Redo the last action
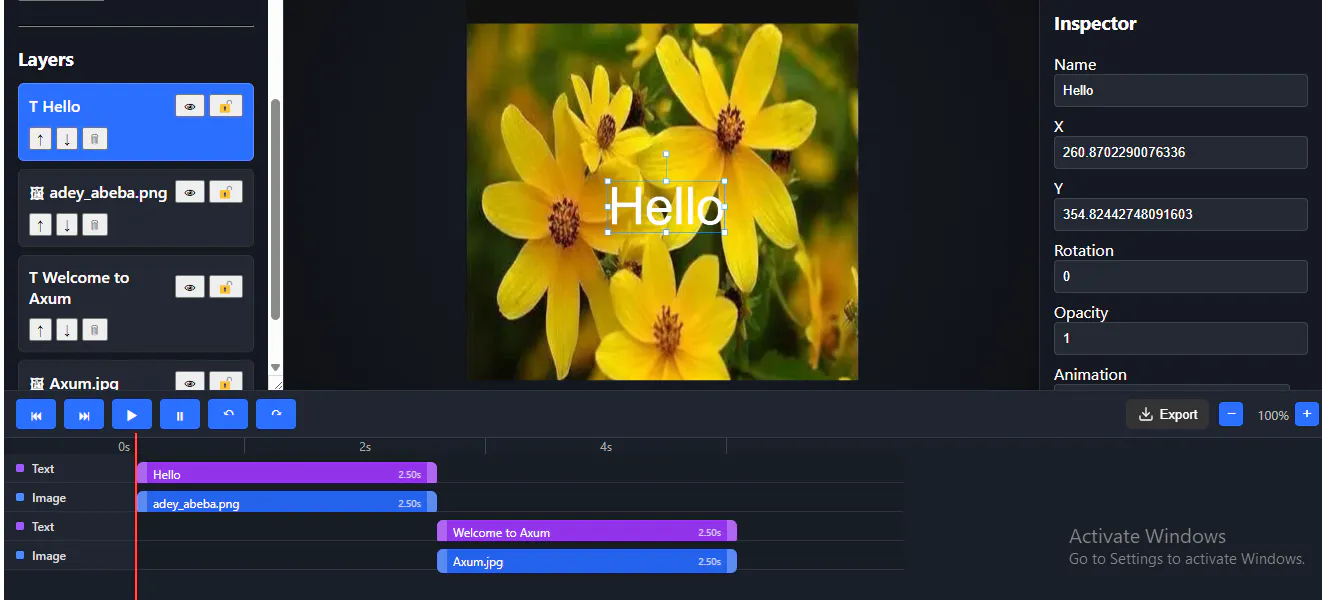 (276, 414)
